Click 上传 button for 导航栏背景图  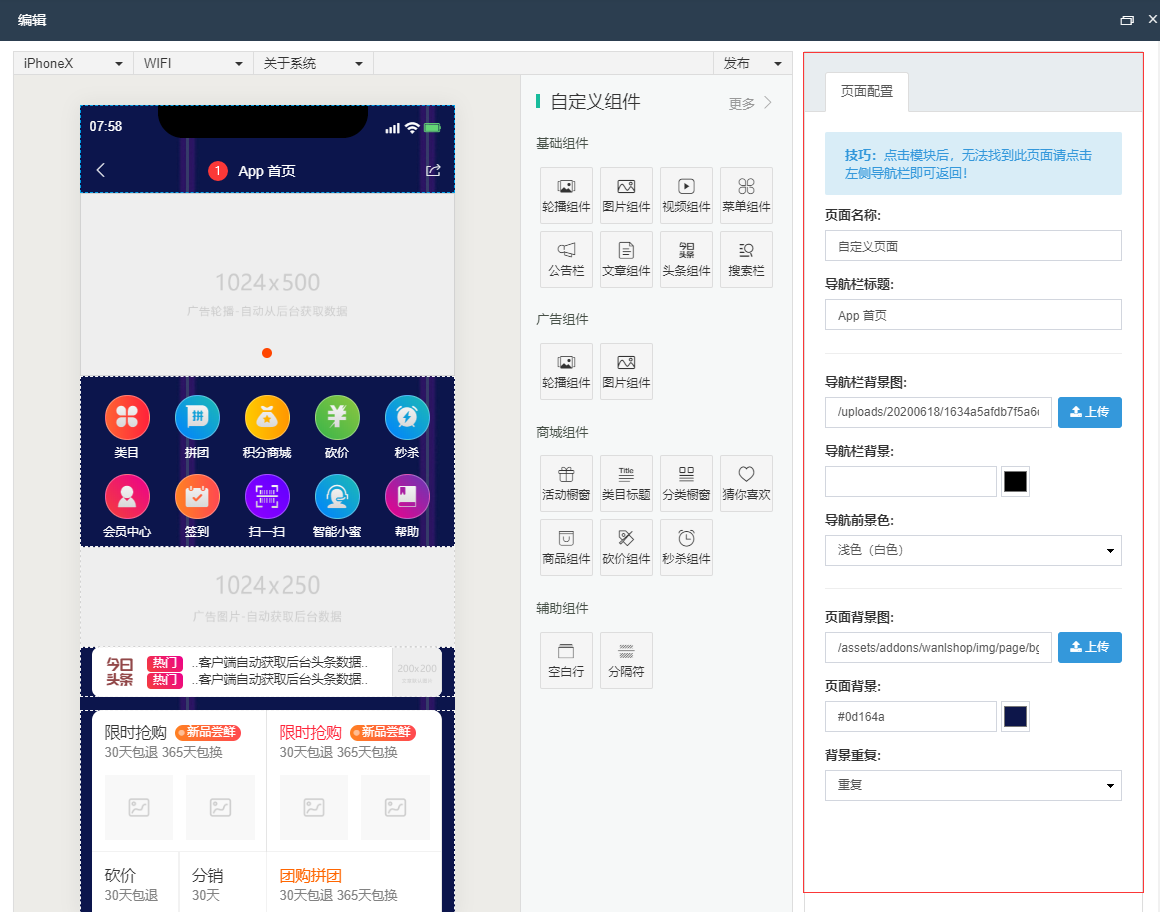pyautogui.click(x=1089, y=412)
